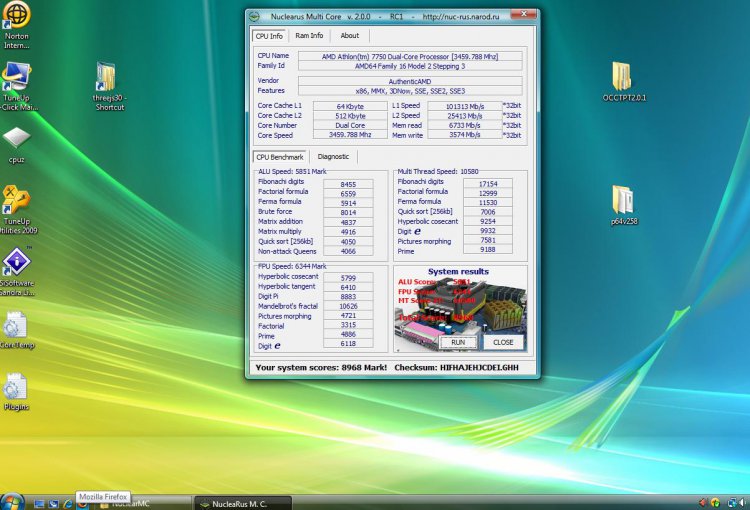The image size is (750, 510).
Task: Click FPU Factorial score 3315
Action: [x=348, y=325]
